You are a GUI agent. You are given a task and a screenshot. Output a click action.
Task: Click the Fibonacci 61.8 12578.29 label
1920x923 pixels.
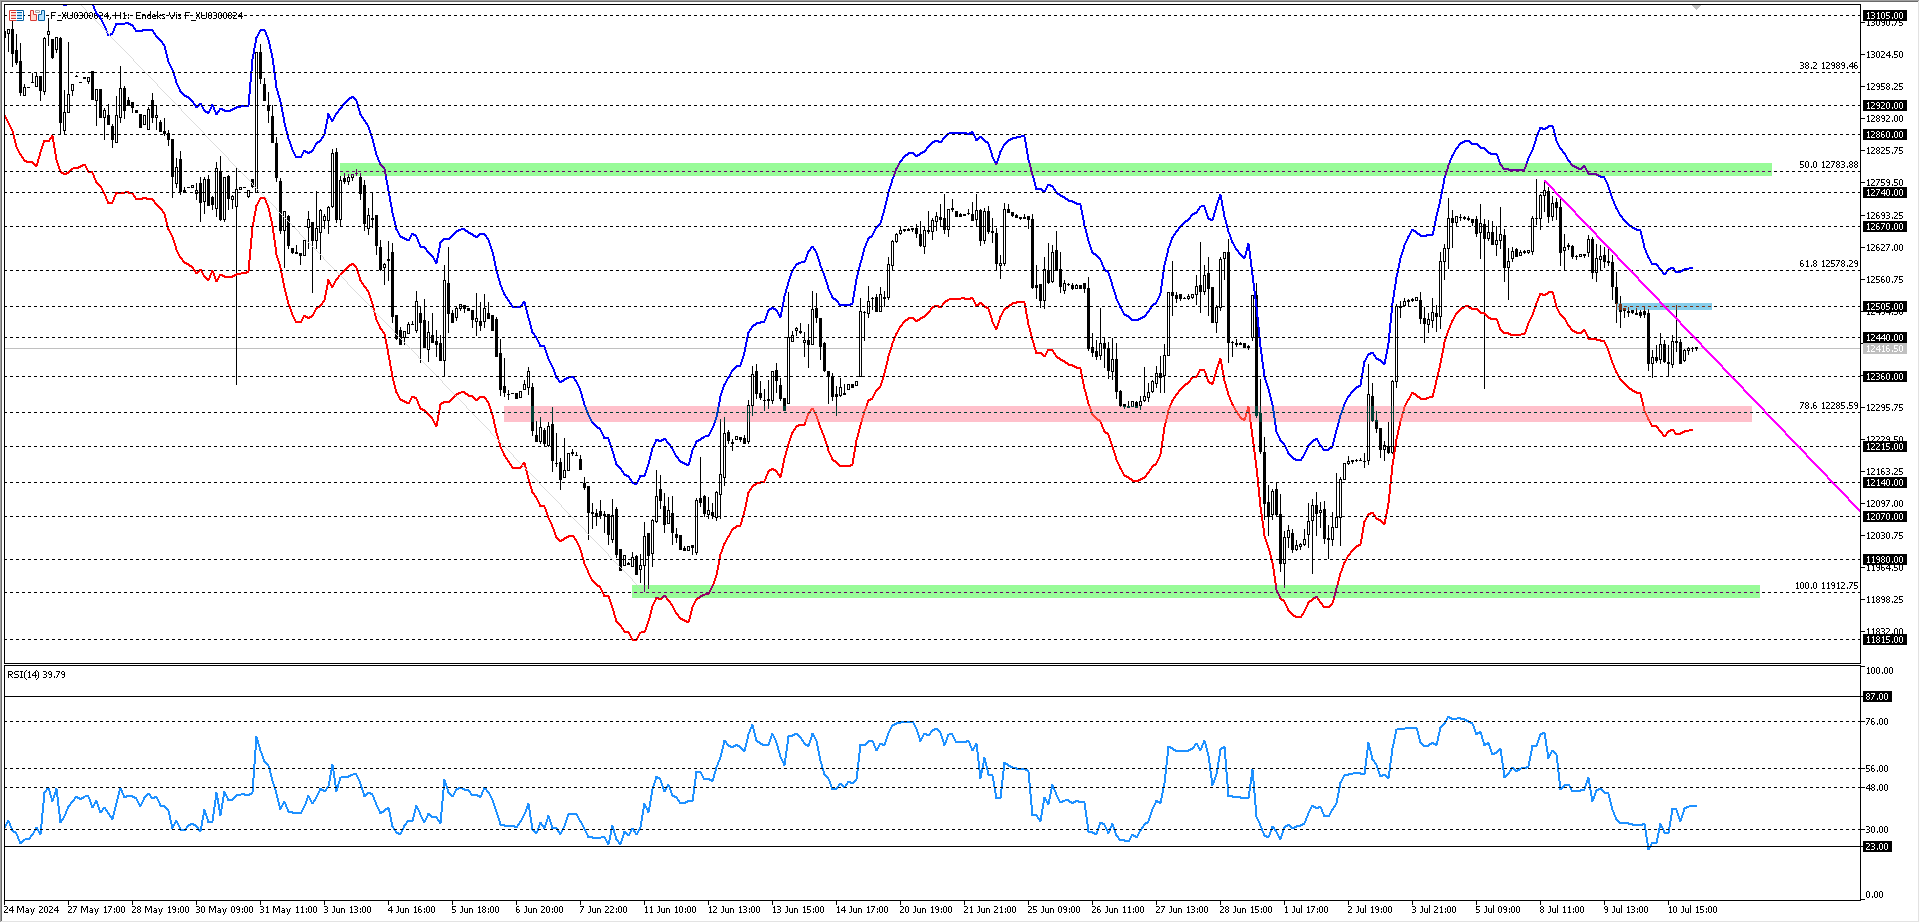[1828, 264]
